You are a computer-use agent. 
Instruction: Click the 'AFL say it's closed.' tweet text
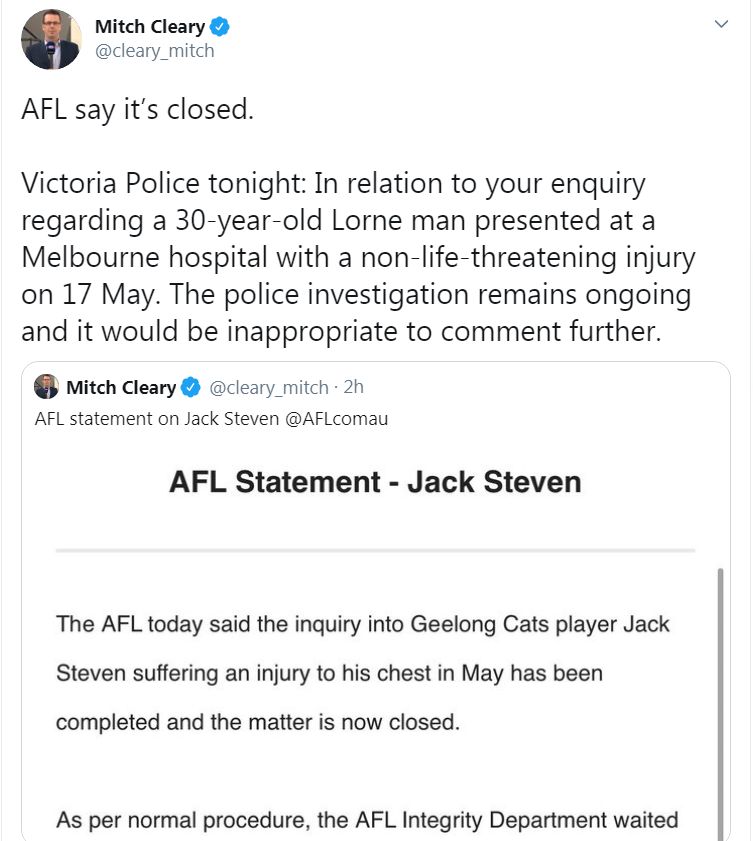click(137, 110)
